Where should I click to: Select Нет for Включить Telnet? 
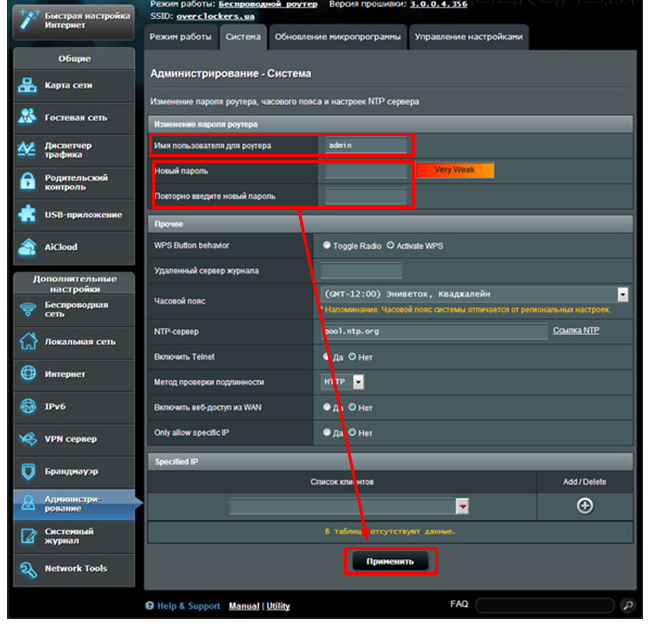[x=352, y=356]
